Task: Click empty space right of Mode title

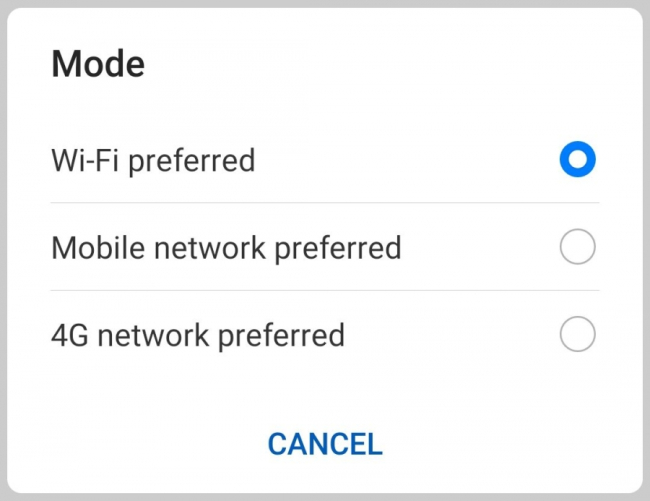Action: coord(400,64)
